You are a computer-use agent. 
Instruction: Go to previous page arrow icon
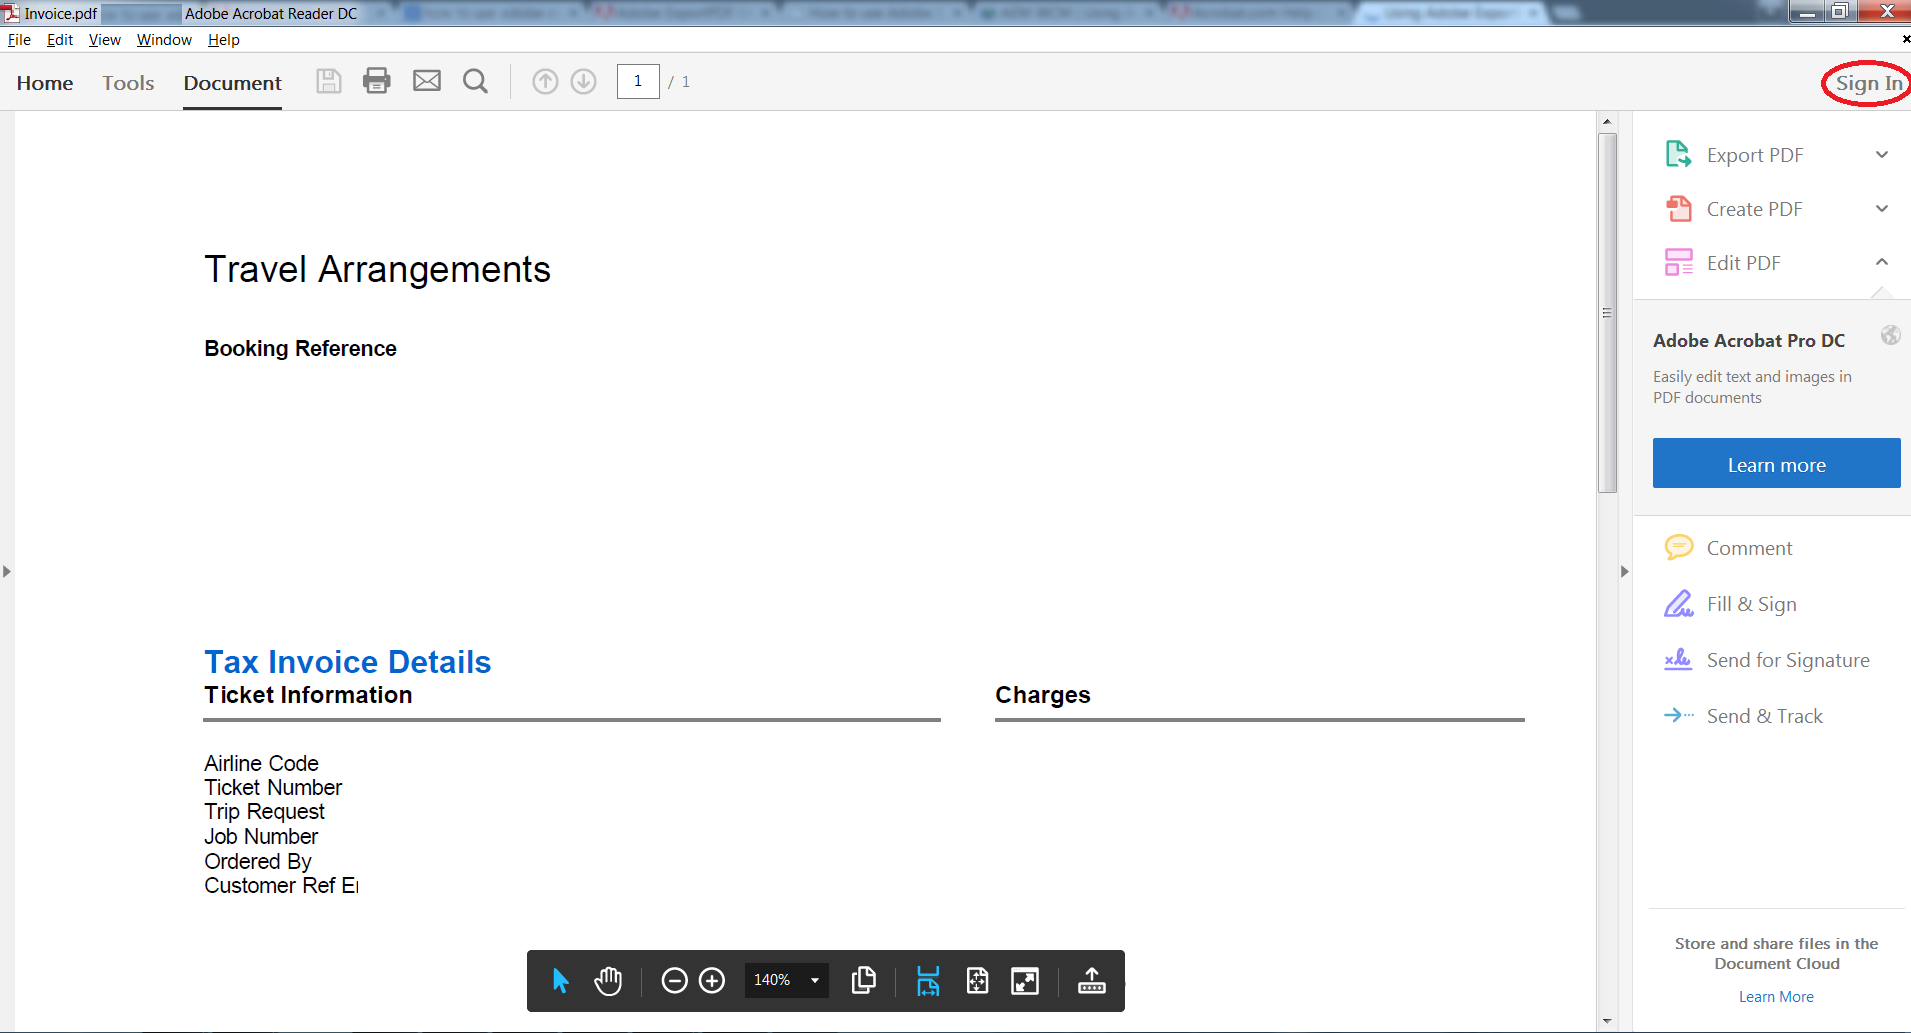point(545,81)
